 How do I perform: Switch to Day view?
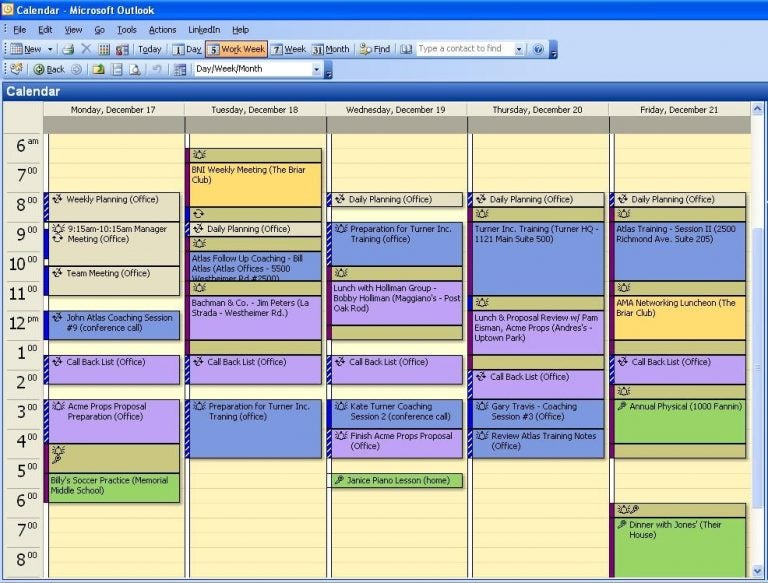pos(187,49)
